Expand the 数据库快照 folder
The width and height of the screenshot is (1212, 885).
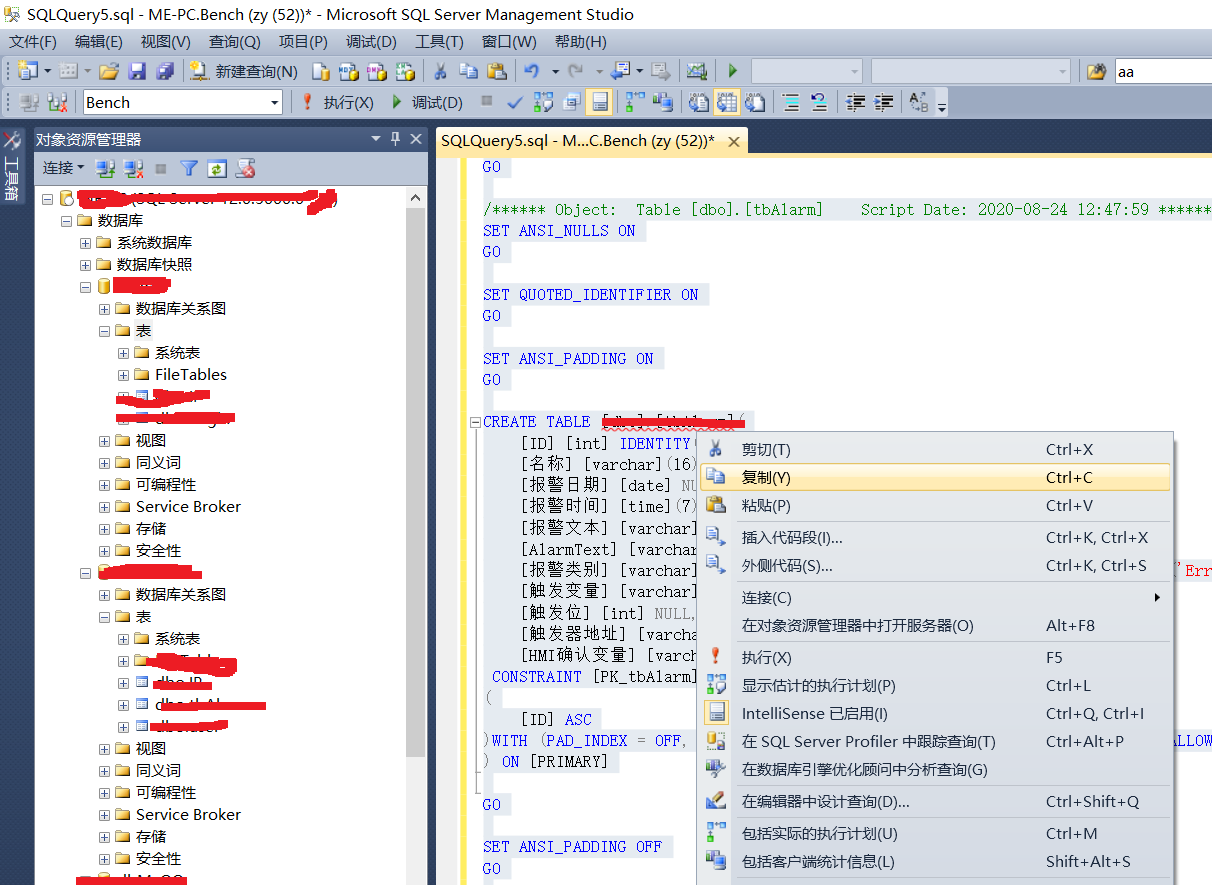[86, 265]
